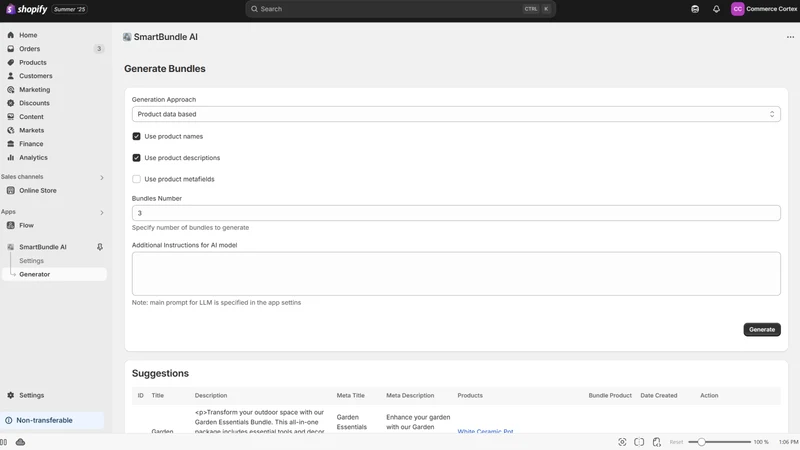The width and height of the screenshot is (800, 450).
Task: Open Generation Approach dropdown
Action: click(456, 114)
